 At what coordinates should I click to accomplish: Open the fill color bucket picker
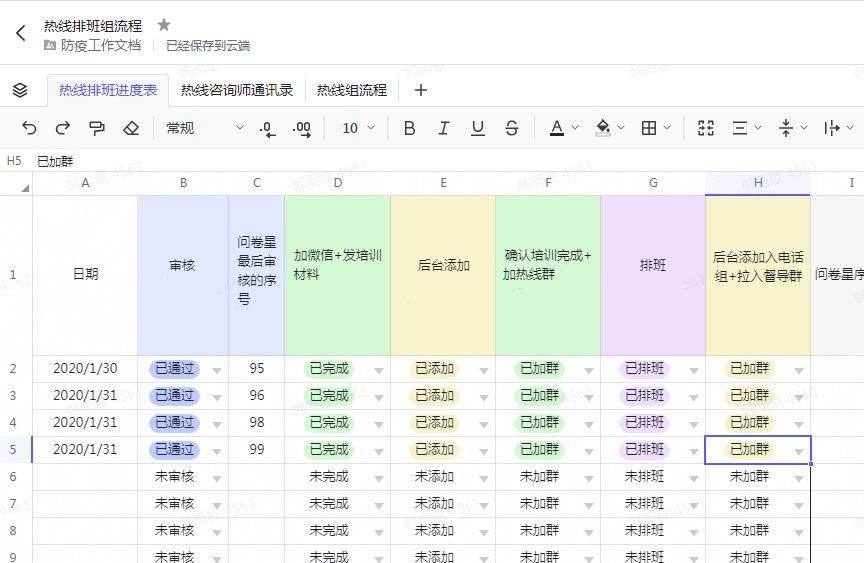pyautogui.click(x=603, y=128)
